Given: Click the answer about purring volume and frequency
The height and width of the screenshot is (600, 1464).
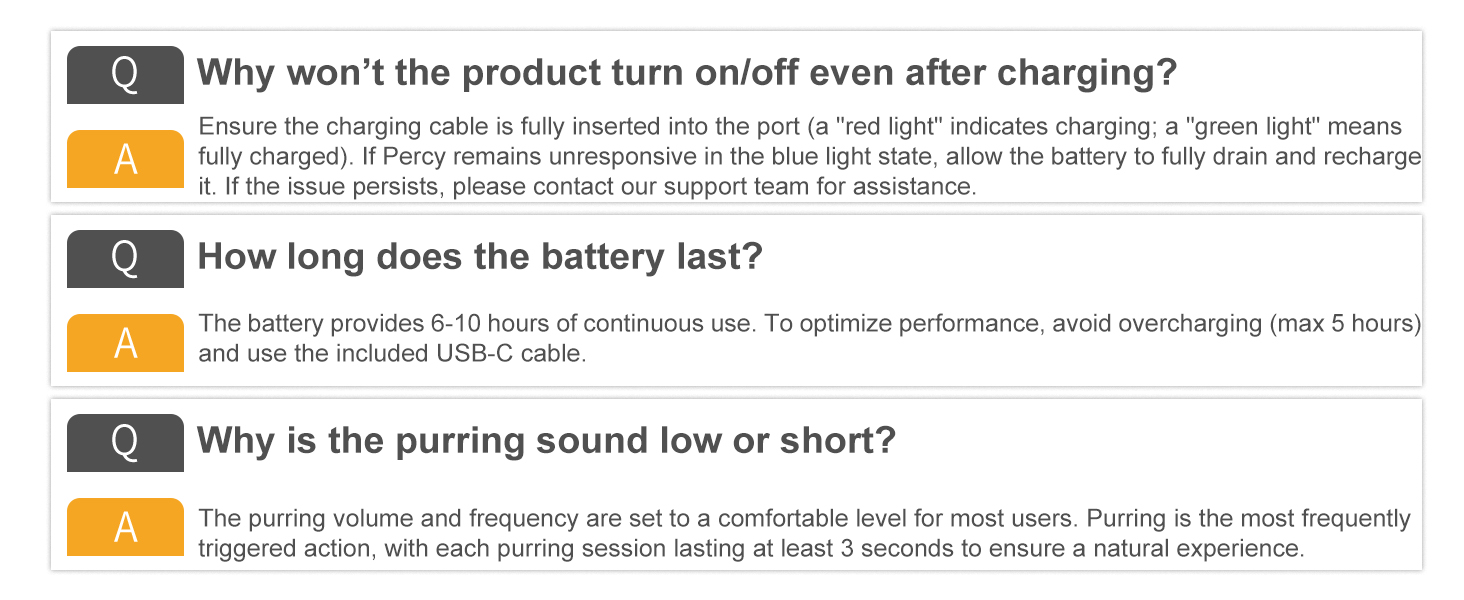Looking at the screenshot, I should coord(804,534).
